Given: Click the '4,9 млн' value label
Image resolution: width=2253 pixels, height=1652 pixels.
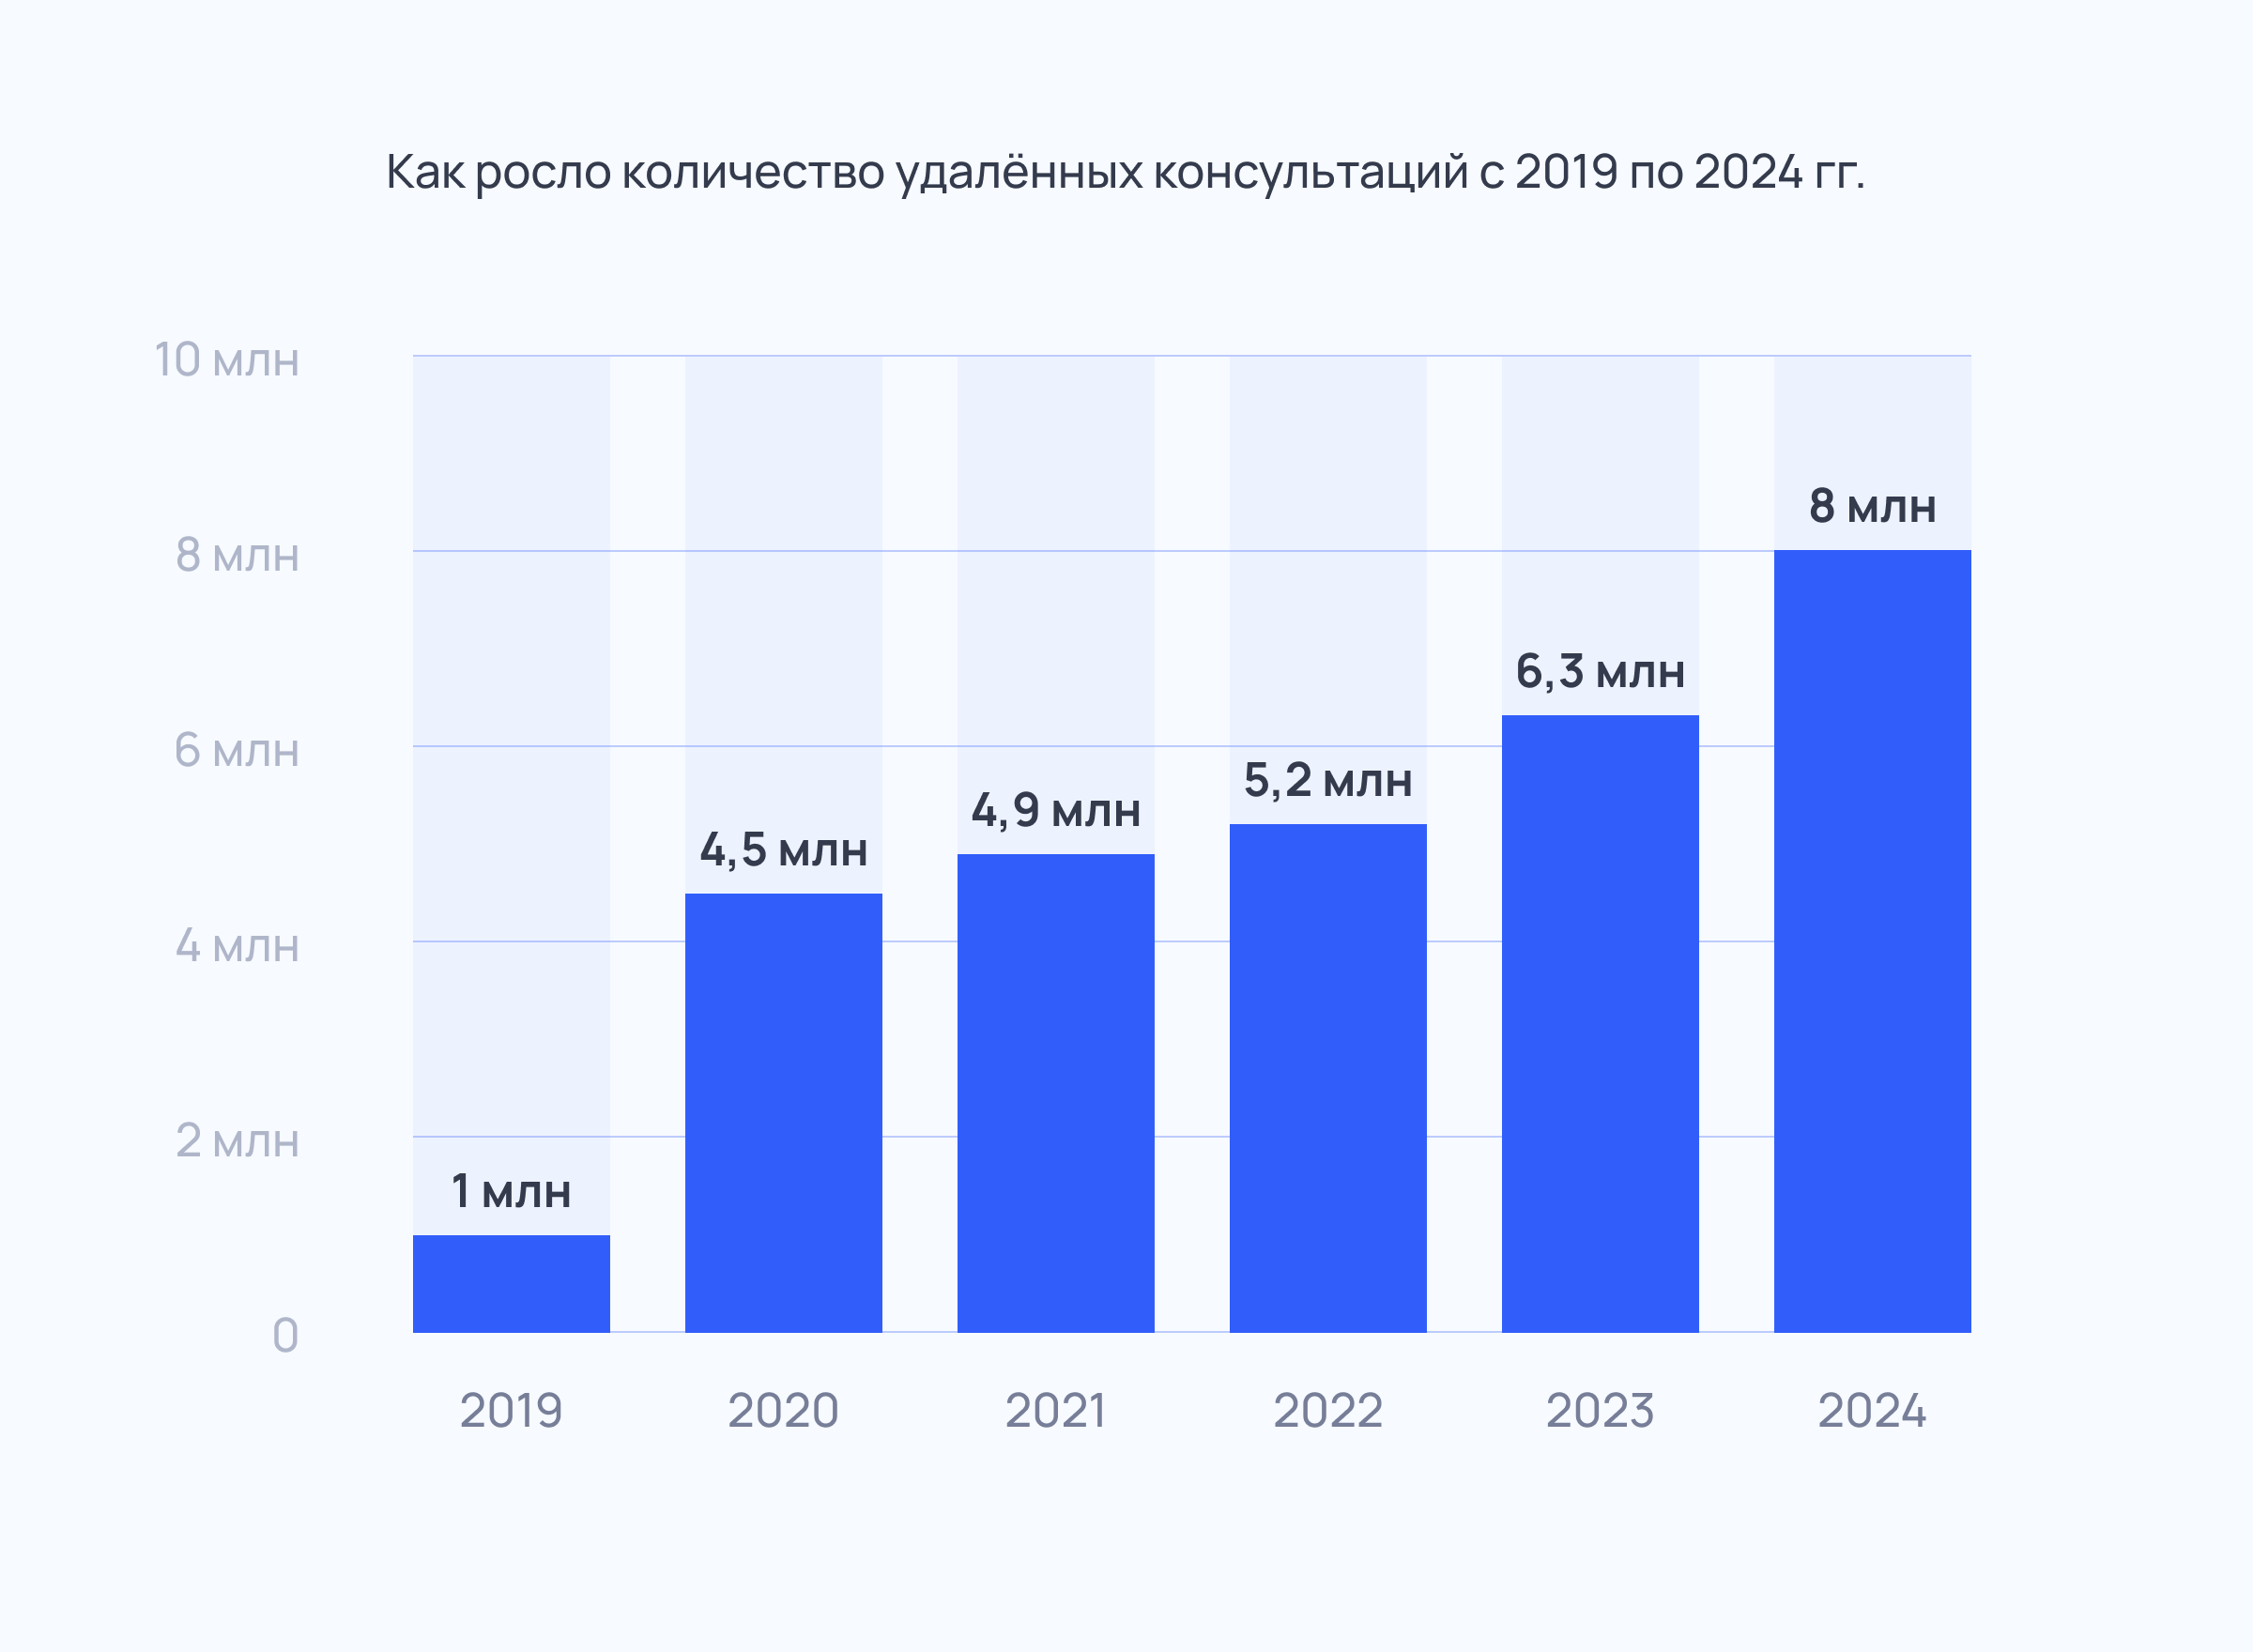Looking at the screenshot, I should tap(1055, 810).
